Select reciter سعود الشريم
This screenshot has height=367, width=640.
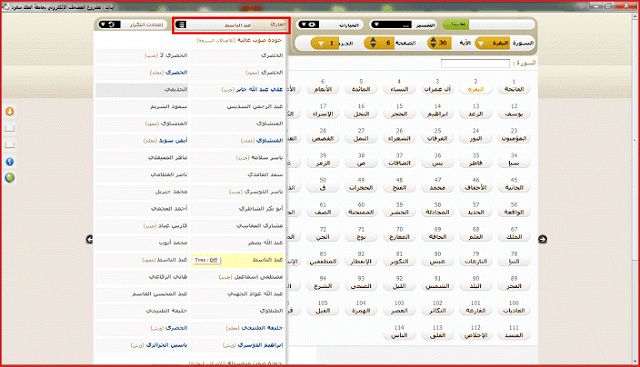point(141,107)
